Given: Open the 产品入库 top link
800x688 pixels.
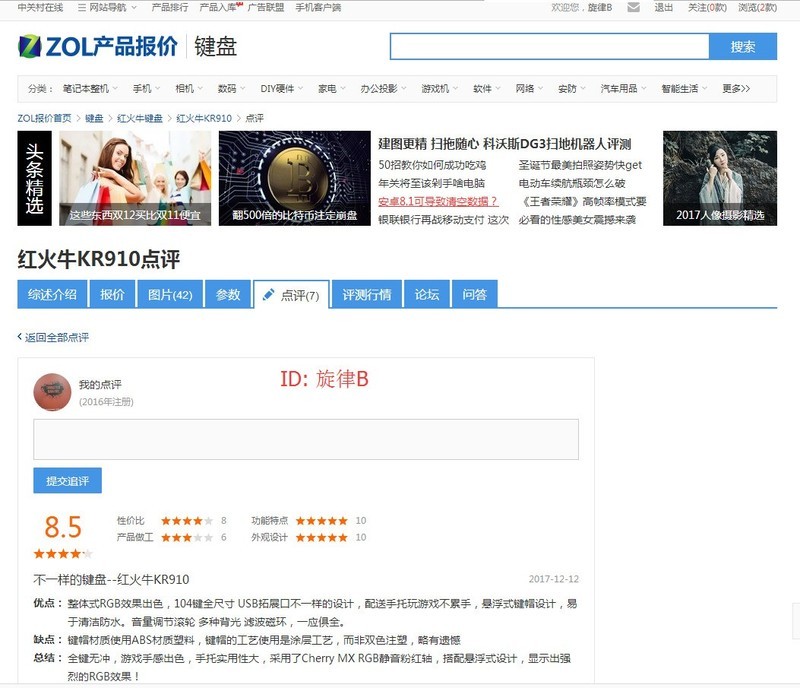Looking at the screenshot, I should click(x=218, y=7).
